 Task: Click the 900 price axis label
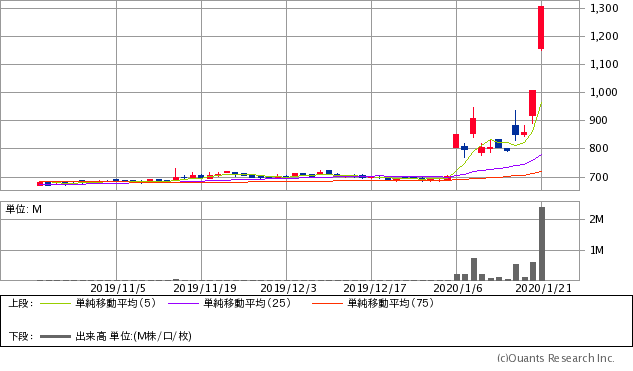click(x=599, y=120)
